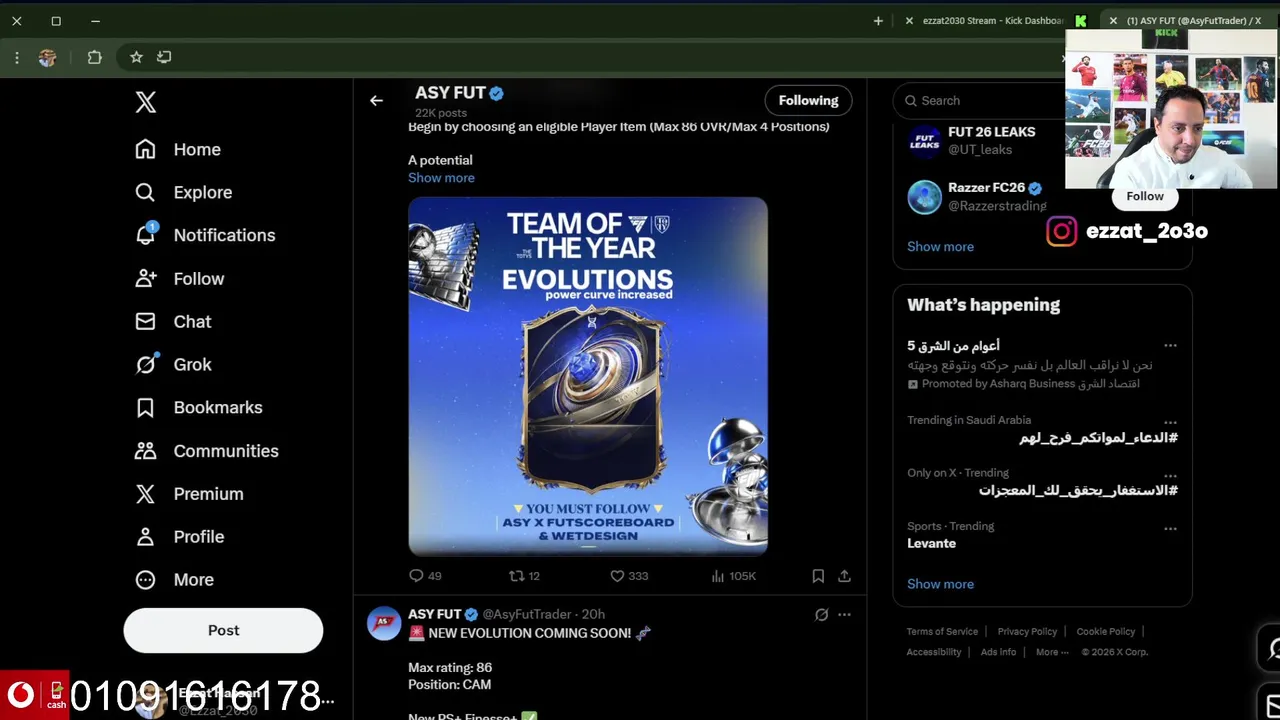Click the FUT 26 LEAKS avatar
The image size is (1280, 720).
tap(924, 141)
